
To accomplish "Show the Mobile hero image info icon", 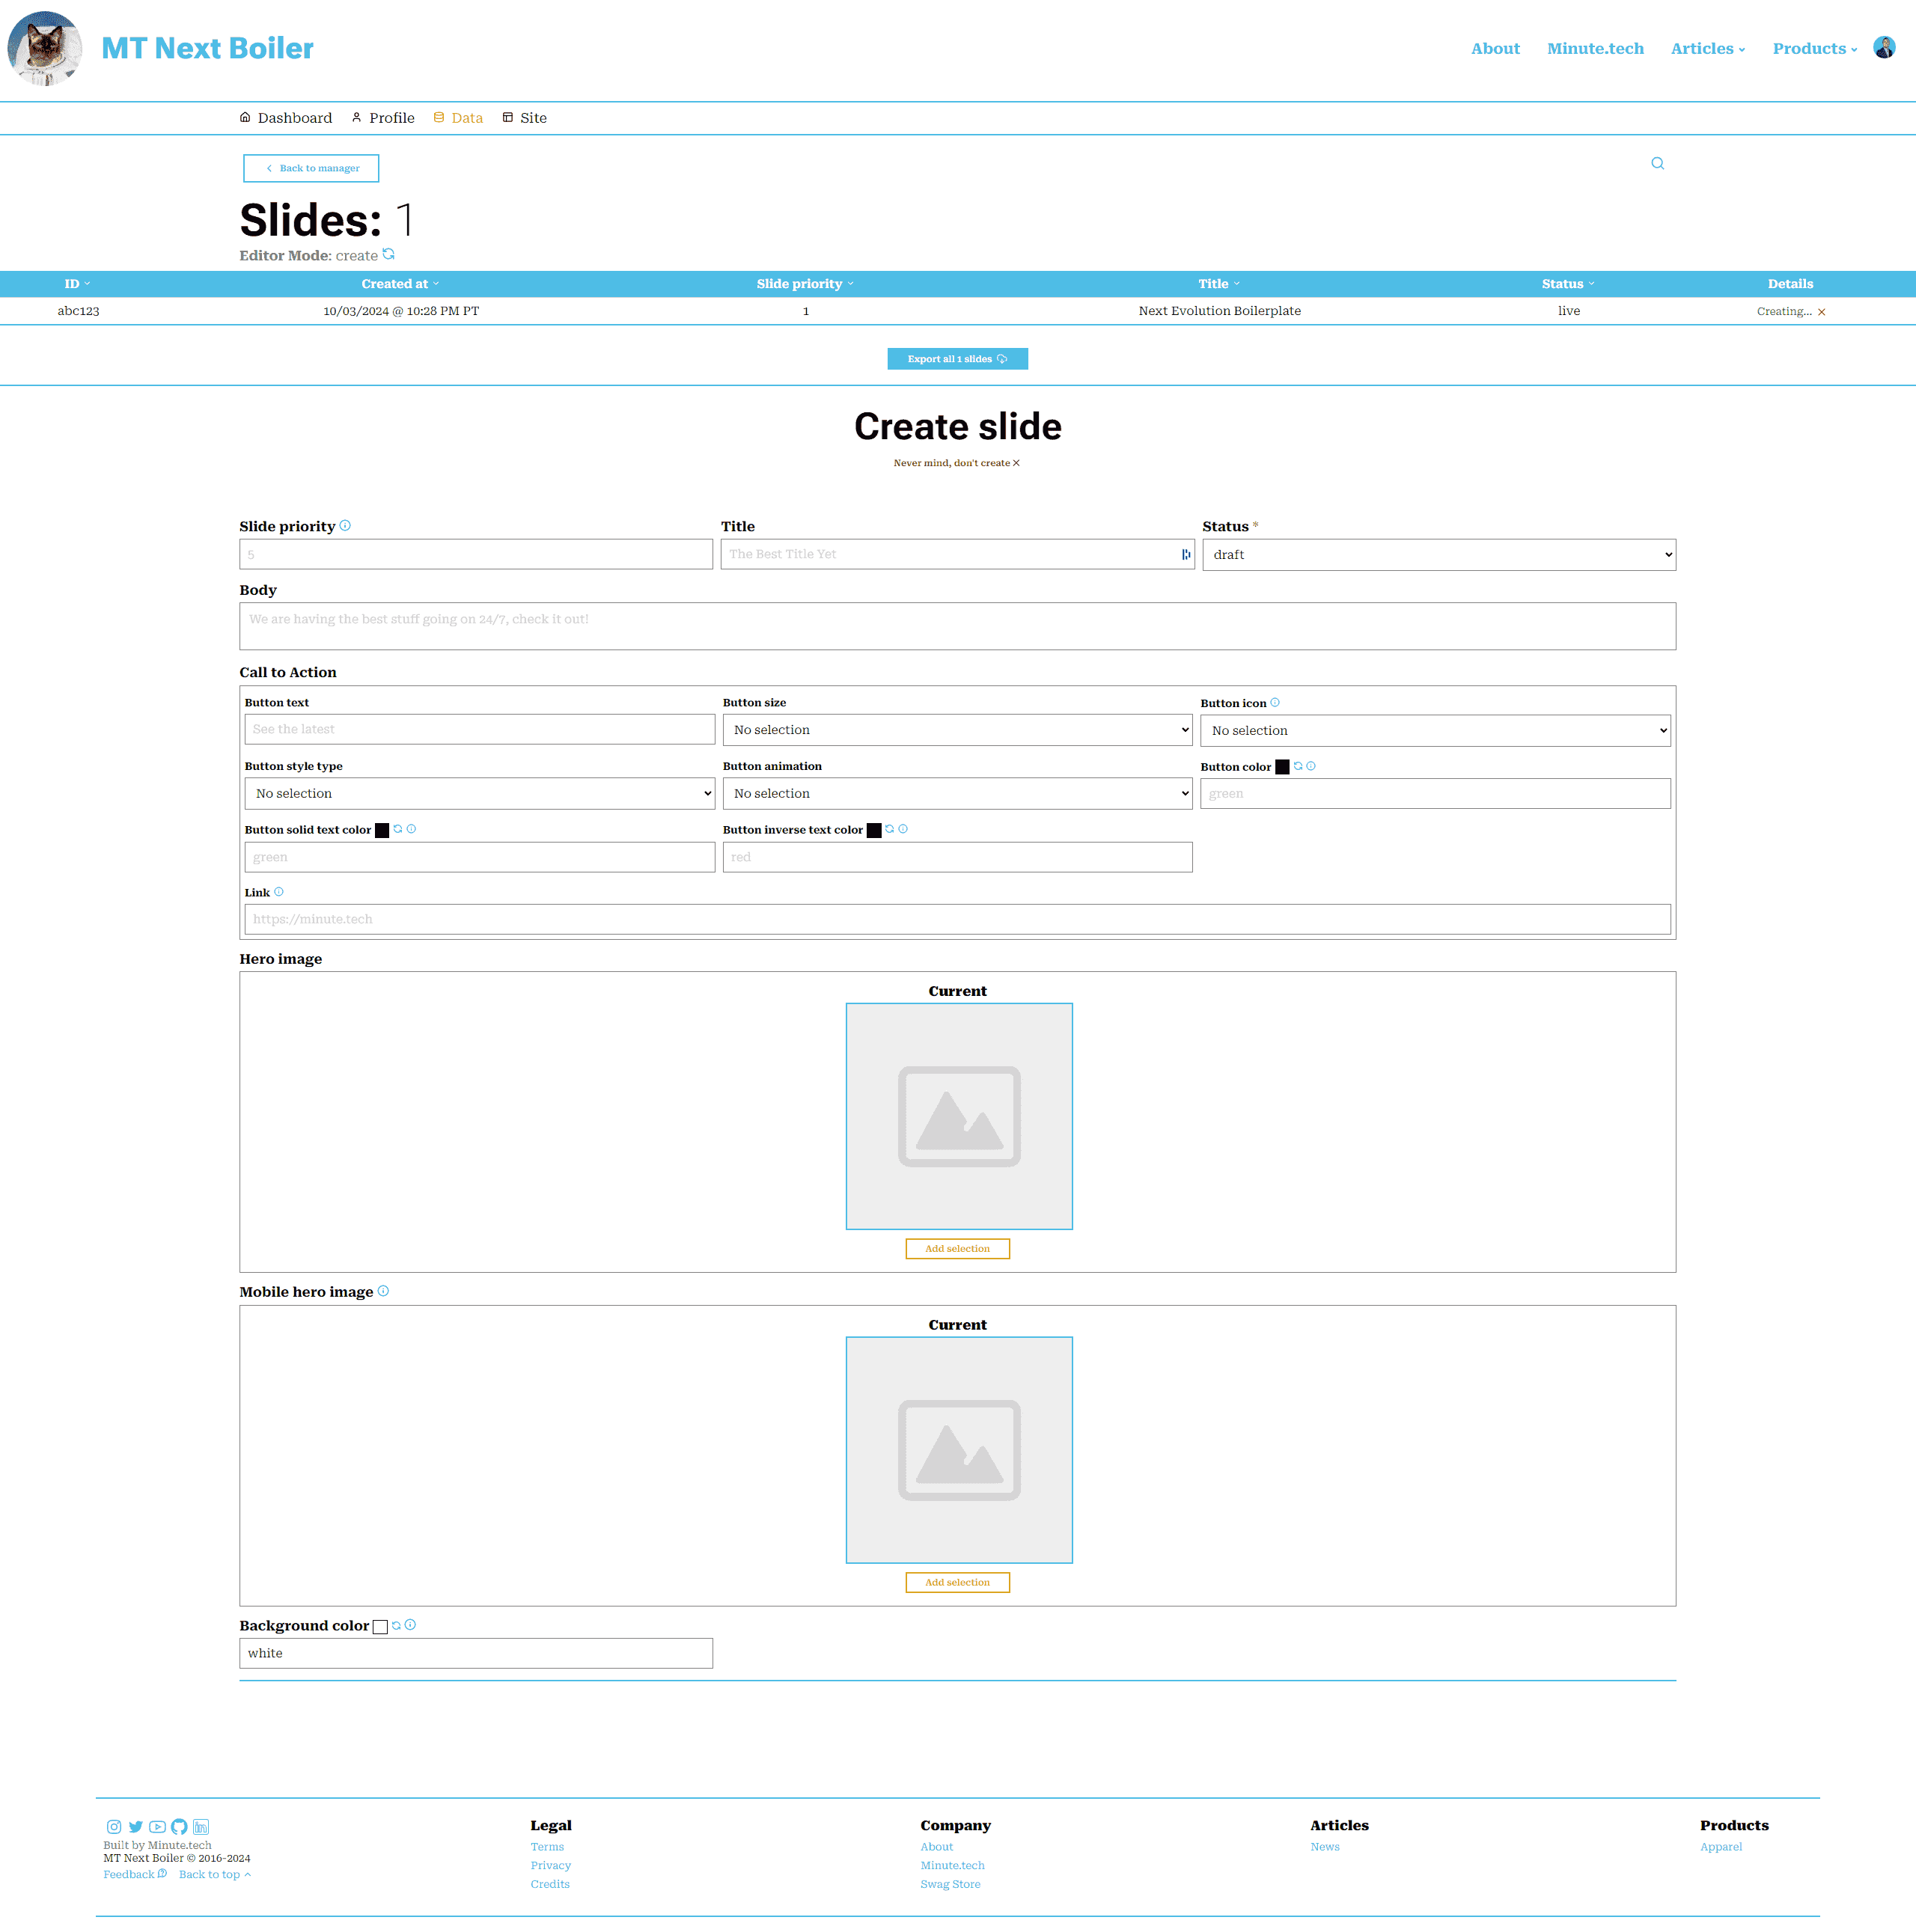I will click(x=383, y=1291).
